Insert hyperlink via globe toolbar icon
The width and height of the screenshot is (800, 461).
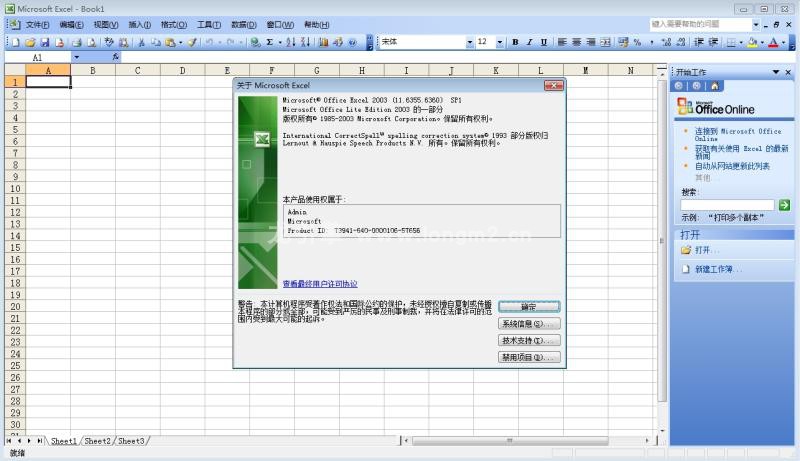[x=255, y=42]
